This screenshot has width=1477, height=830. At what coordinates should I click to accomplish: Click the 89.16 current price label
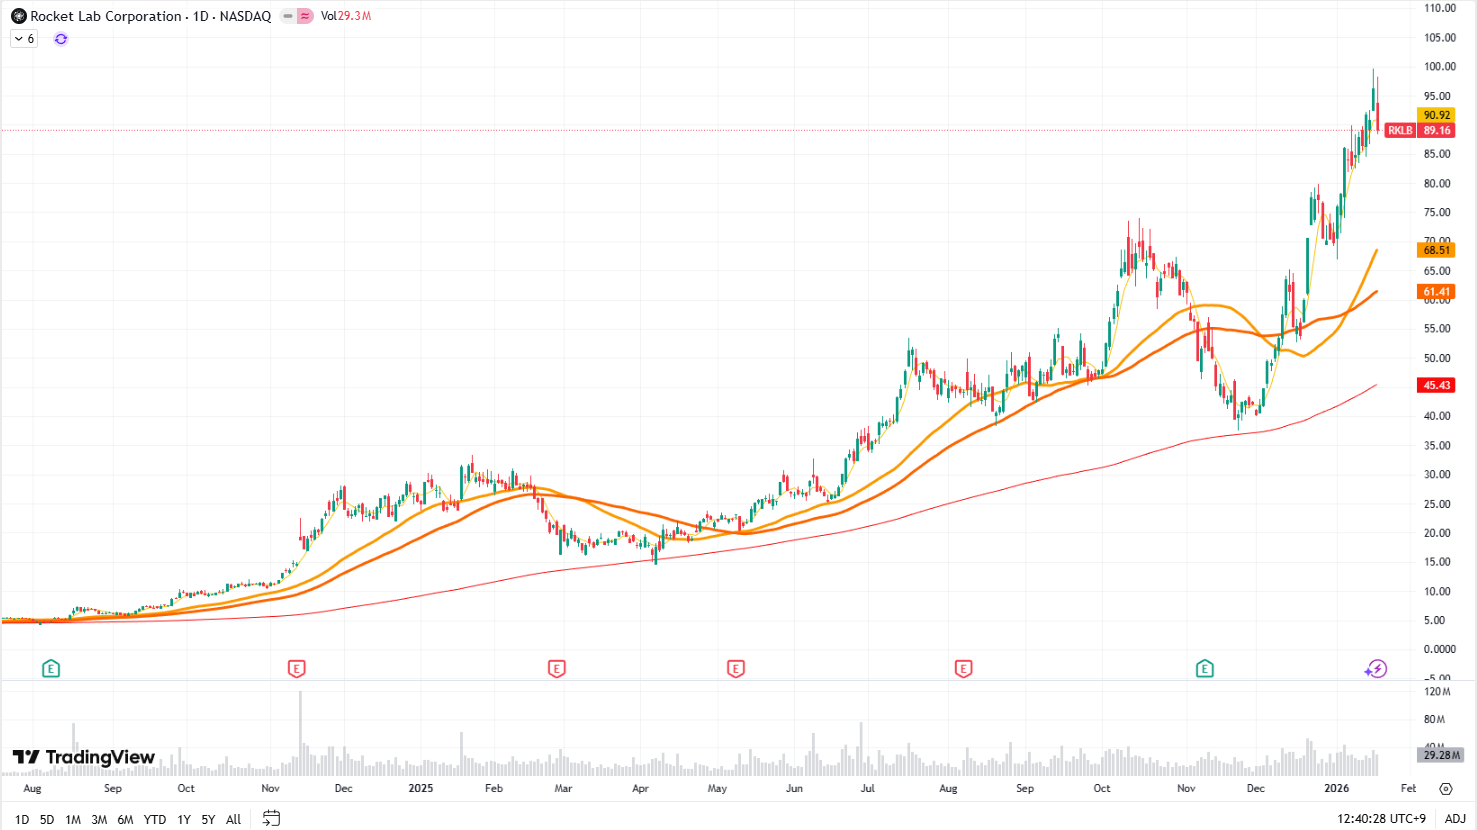(x=1437, y=131)
